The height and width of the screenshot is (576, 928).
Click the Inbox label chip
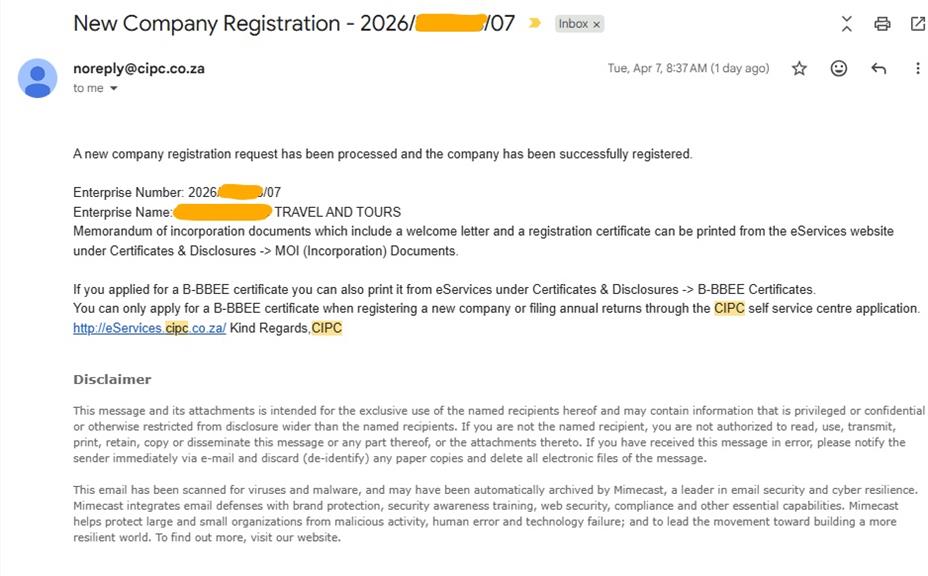click(573, 24)
